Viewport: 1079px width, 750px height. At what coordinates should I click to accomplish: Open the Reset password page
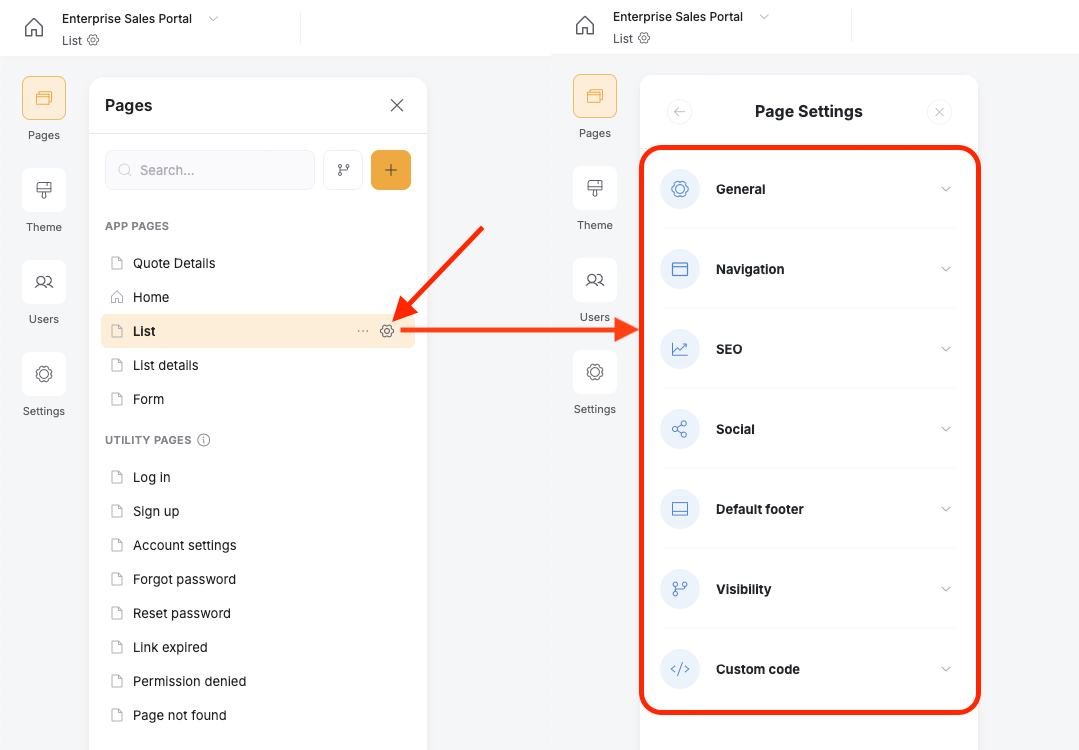[x=258, y=613]
